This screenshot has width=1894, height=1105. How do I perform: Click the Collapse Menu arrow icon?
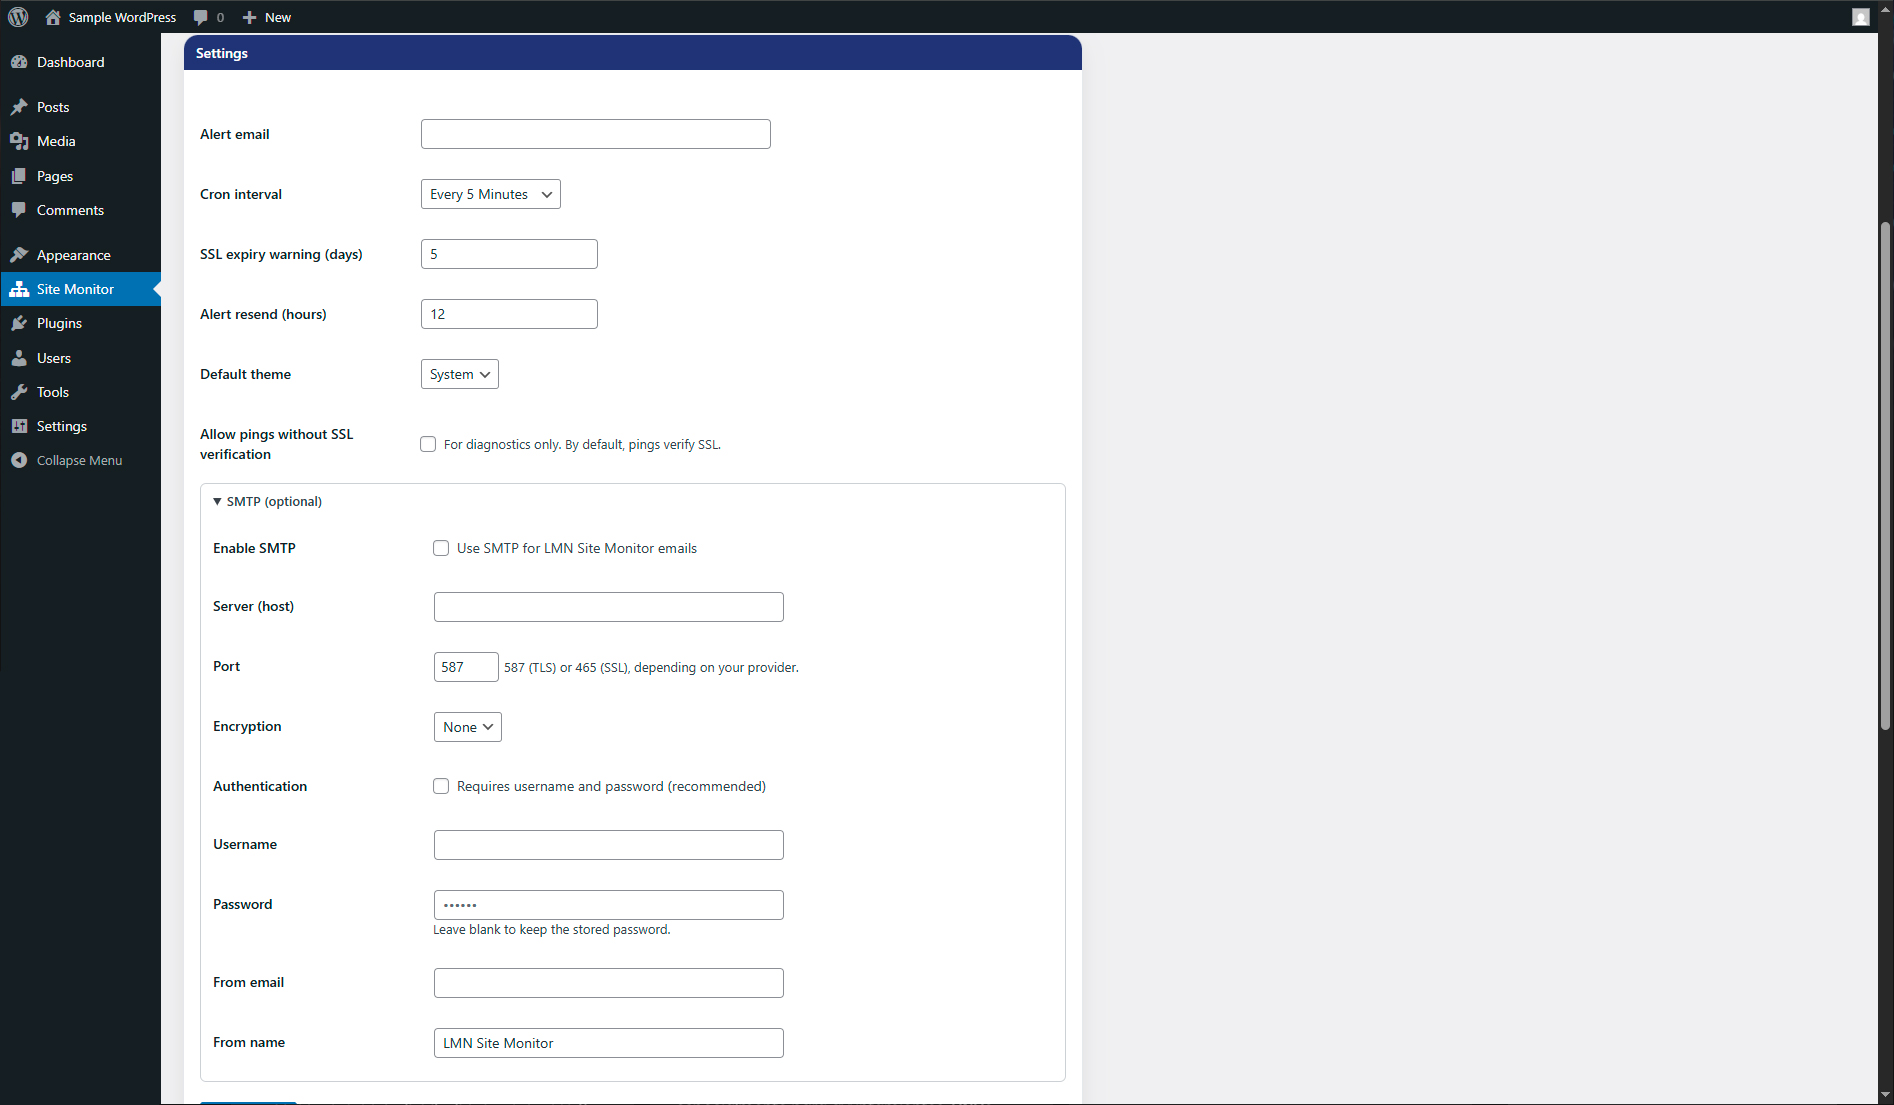click(x=19, y=460)
